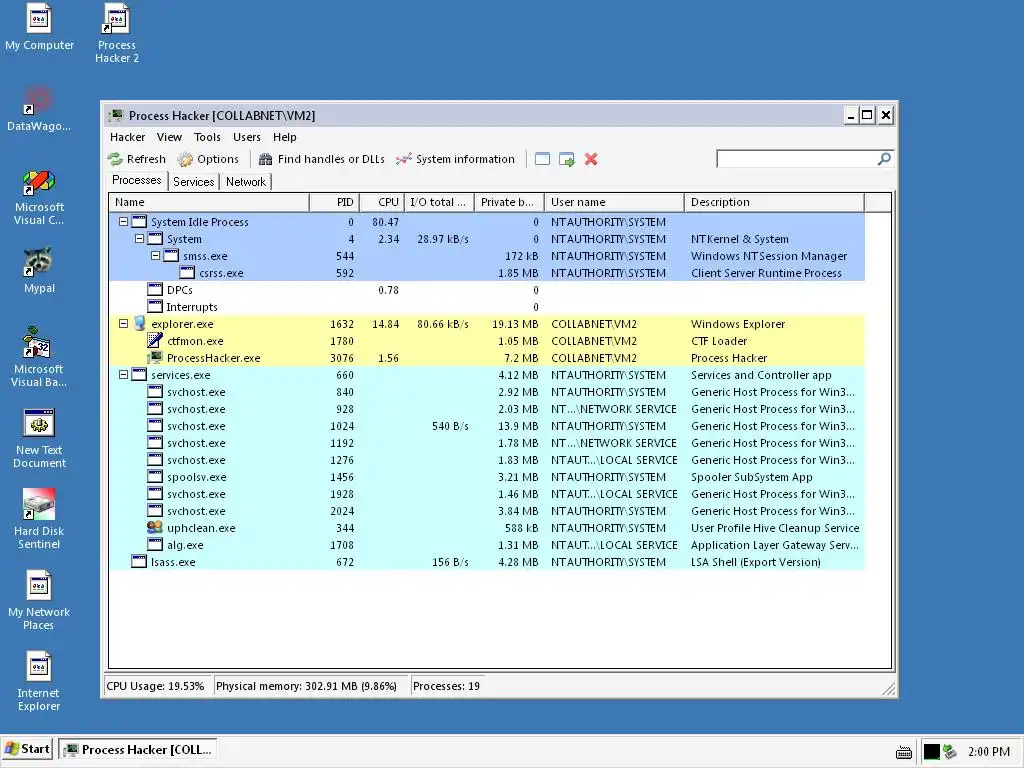Image resolution: width=1024 pixels, height=768 pixels.
Task: Open the Users menu
Action: tap(247, 137)
